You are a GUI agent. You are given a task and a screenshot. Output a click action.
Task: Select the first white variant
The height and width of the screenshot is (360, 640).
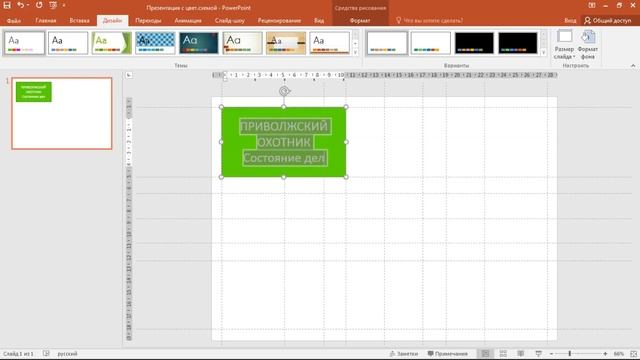point(387,43)
